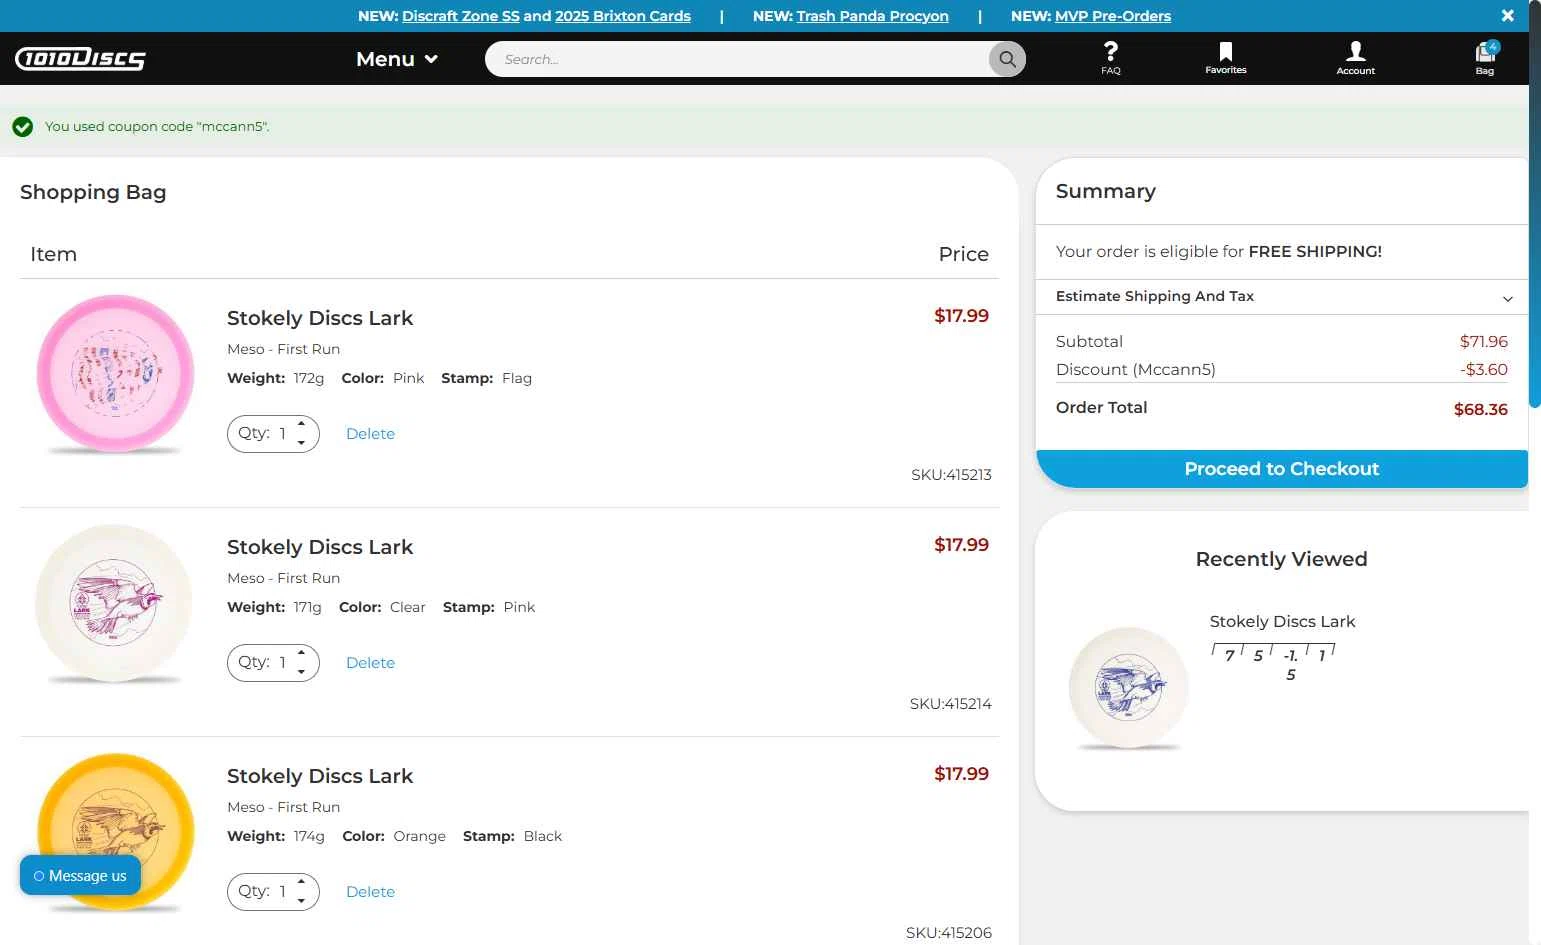This screenshot has width=1541, height=945.
Task: Open Discraft Zone SS link
Action: pos(461,16)
